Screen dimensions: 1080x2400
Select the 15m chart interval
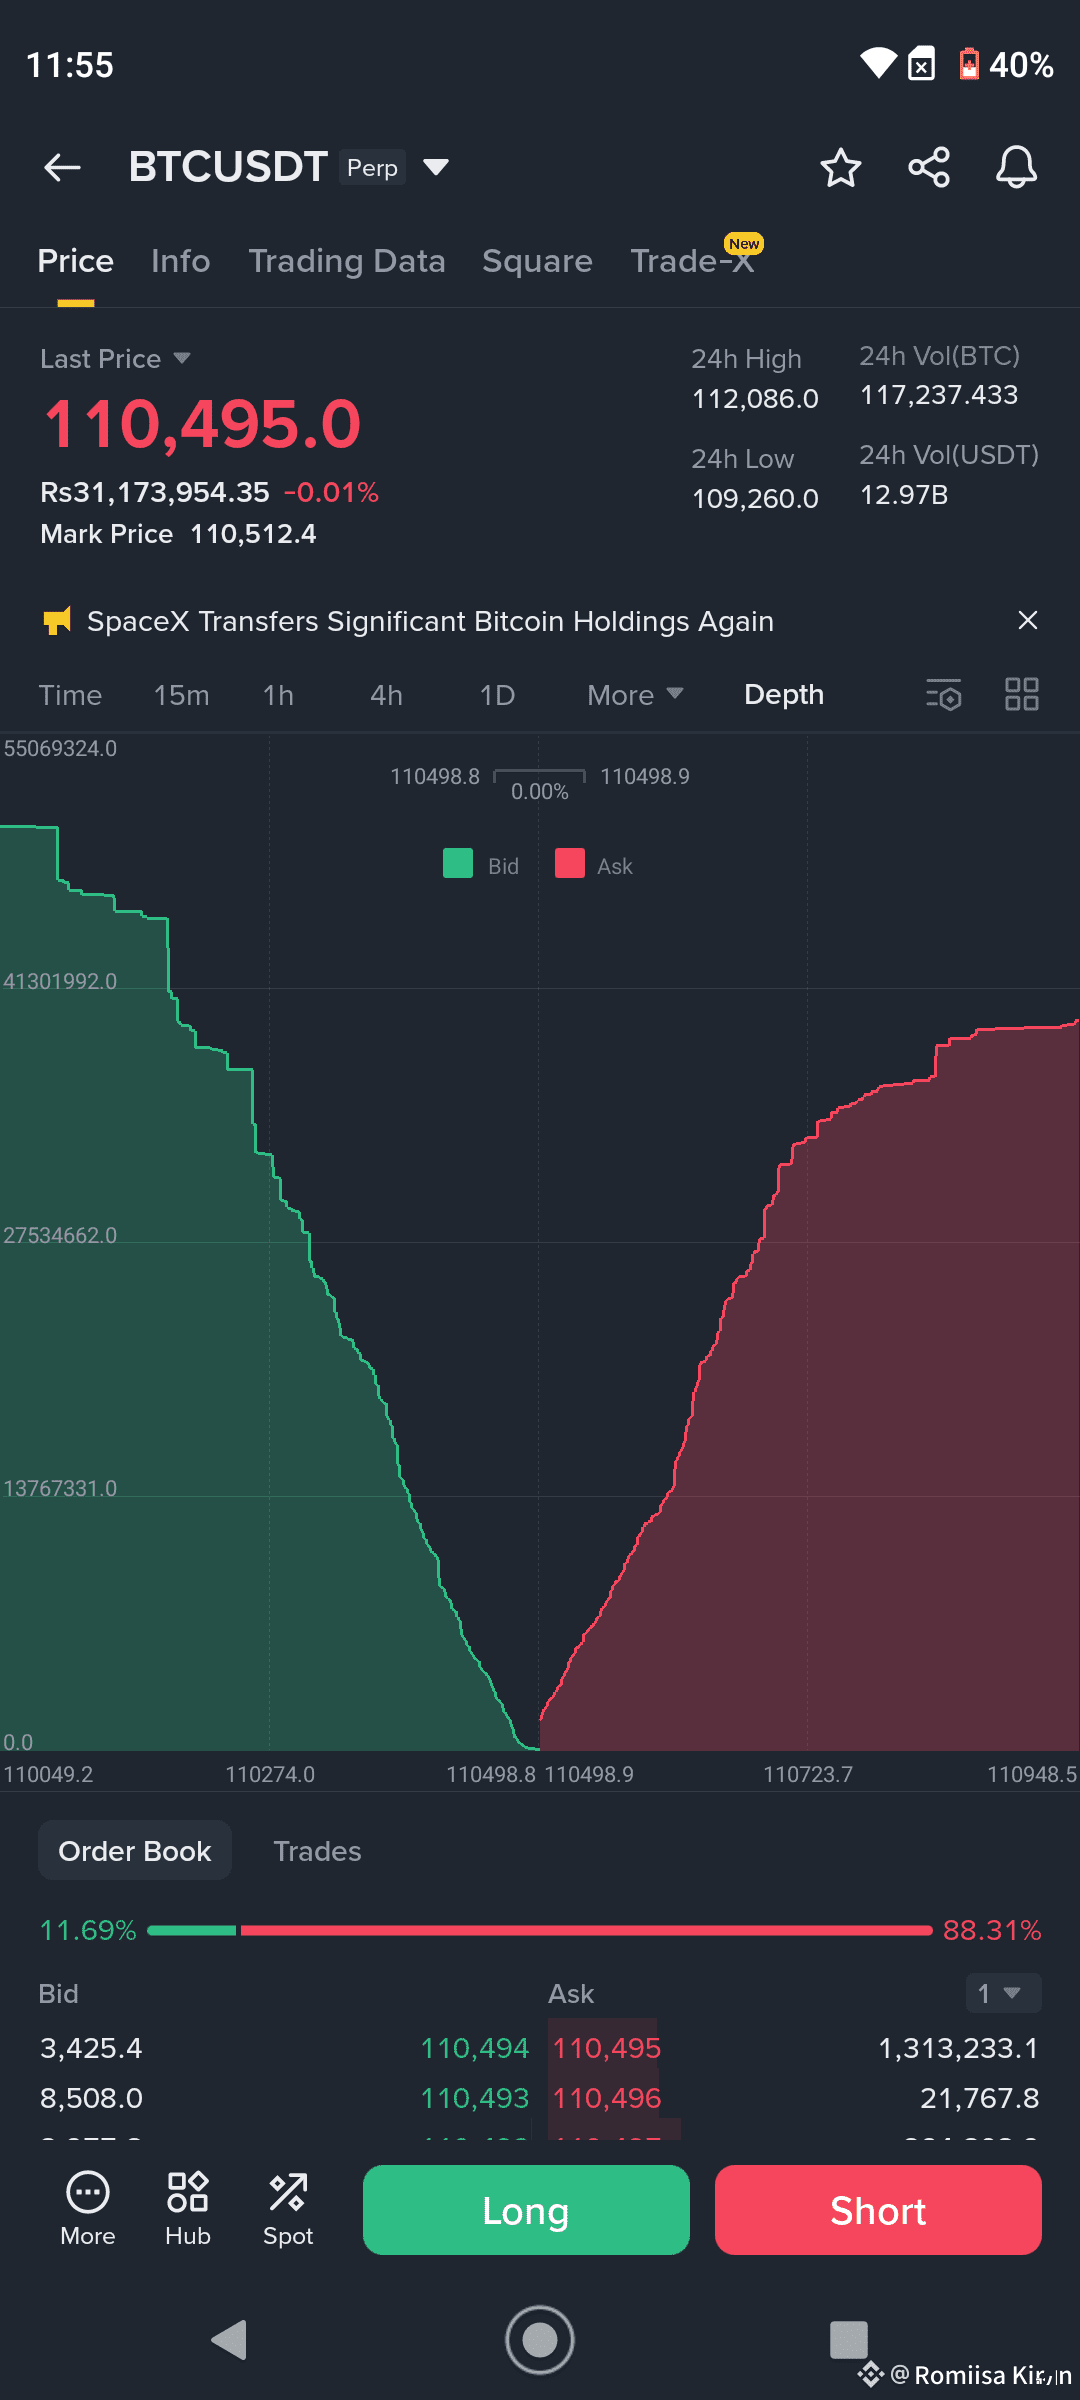(181, 695)
